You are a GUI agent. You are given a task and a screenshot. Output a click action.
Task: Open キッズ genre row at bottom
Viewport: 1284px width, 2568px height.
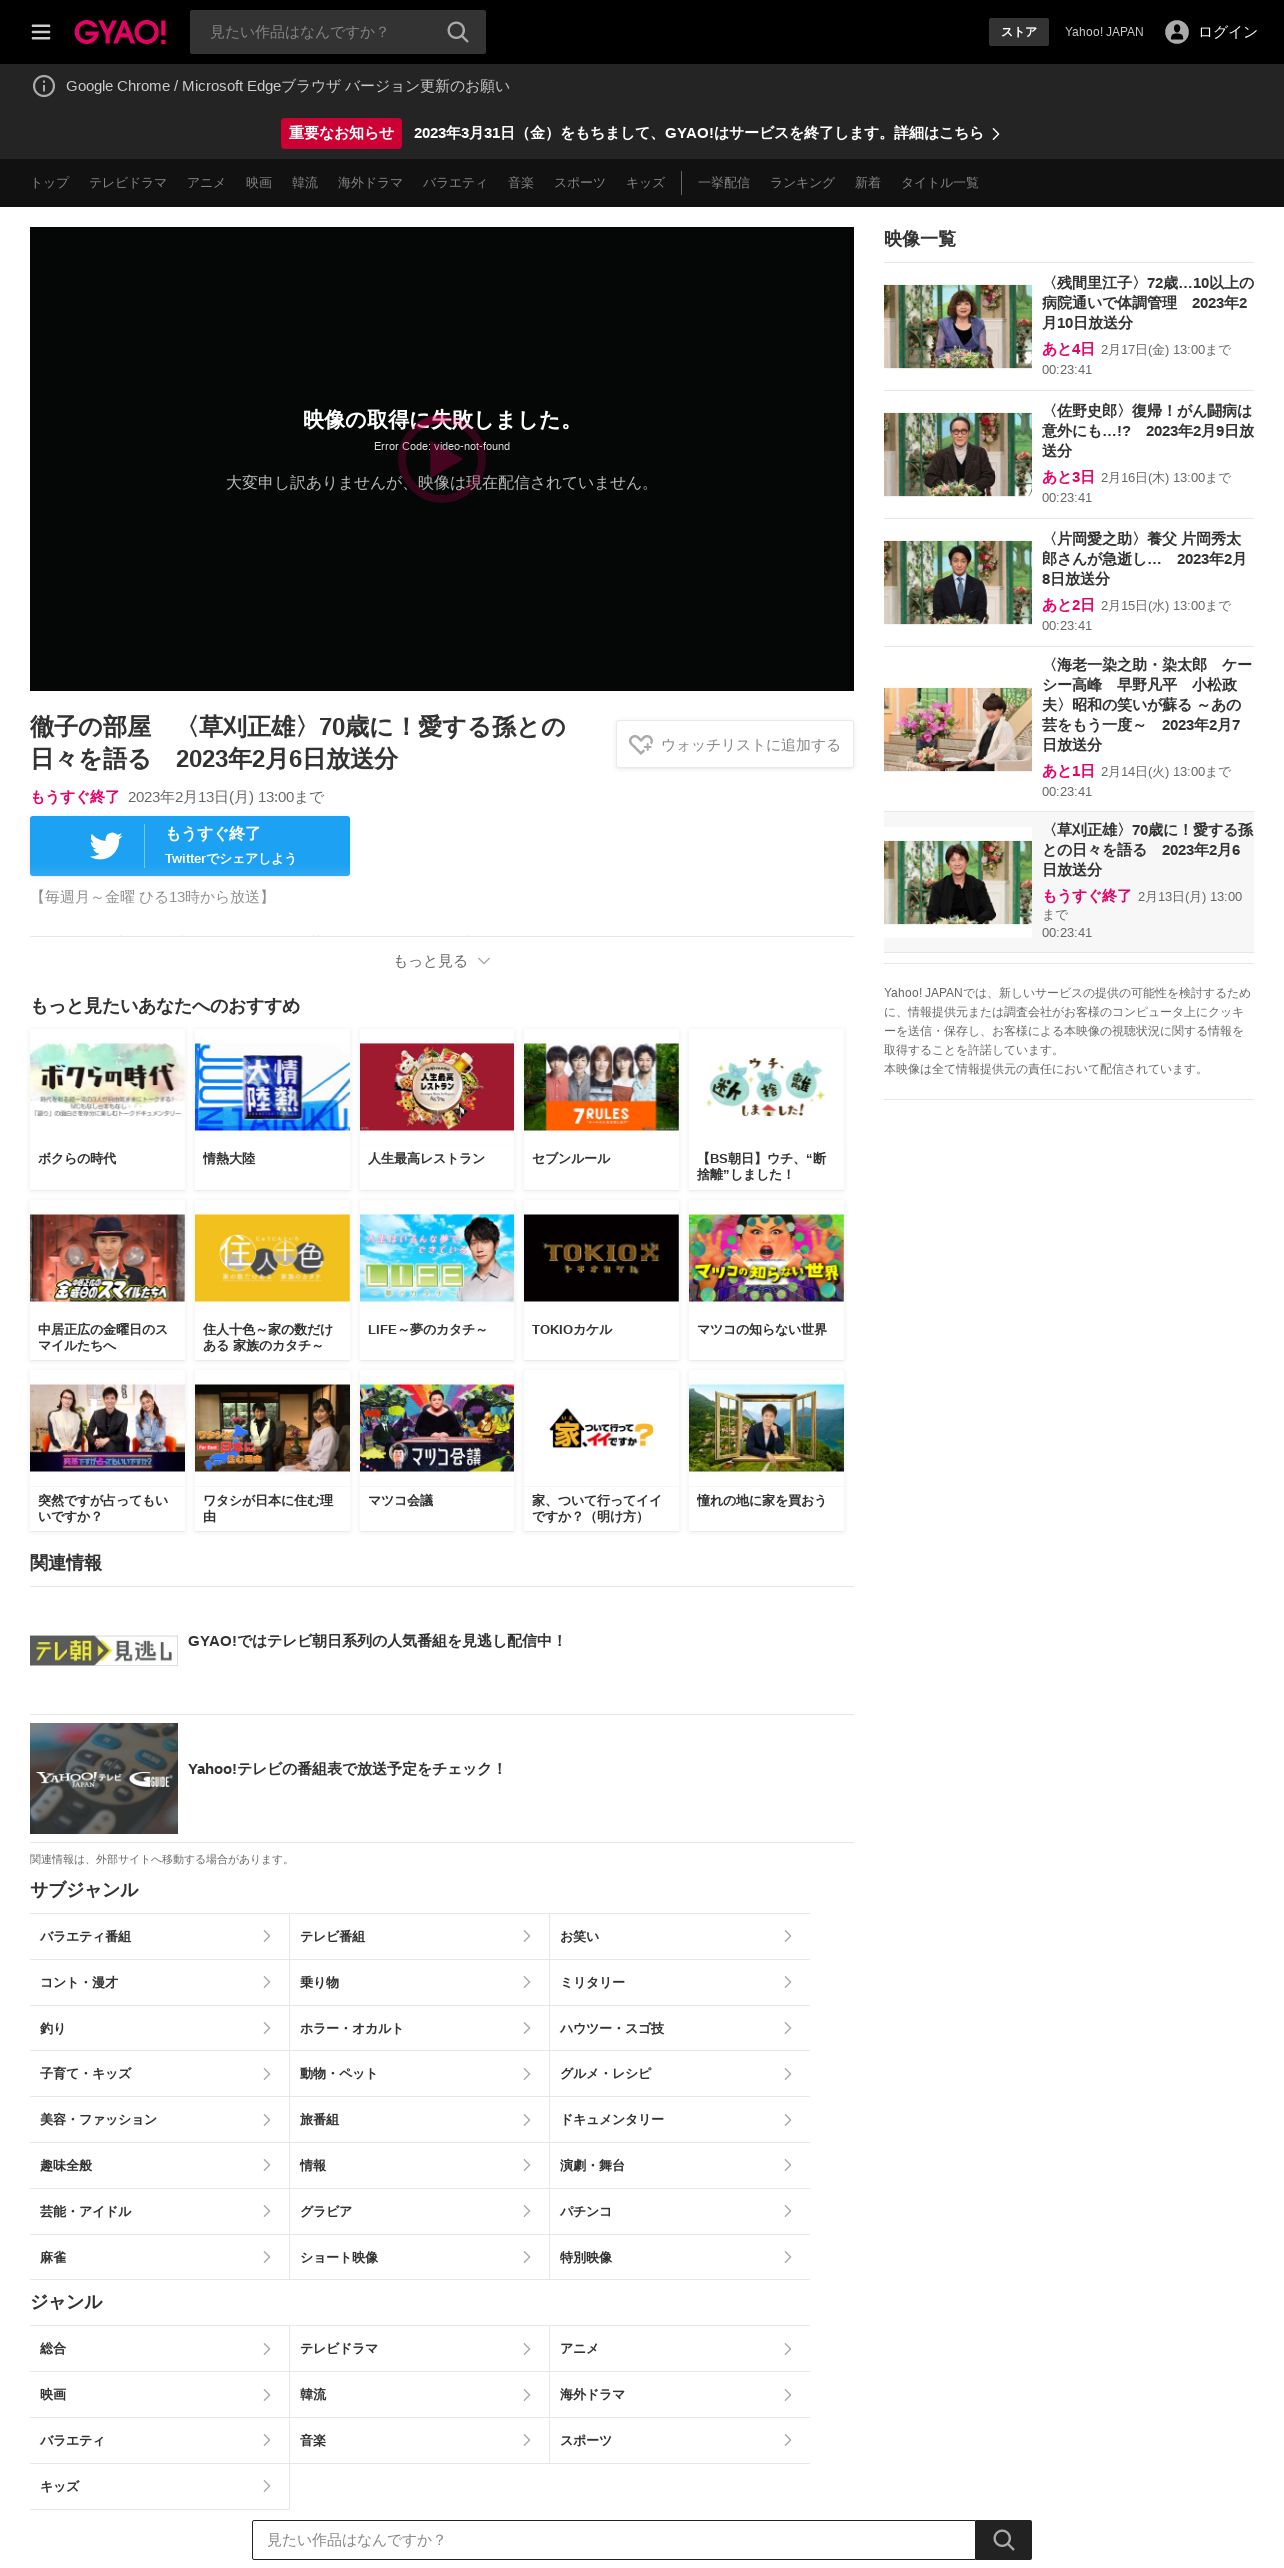click(x=160, y=2487)
